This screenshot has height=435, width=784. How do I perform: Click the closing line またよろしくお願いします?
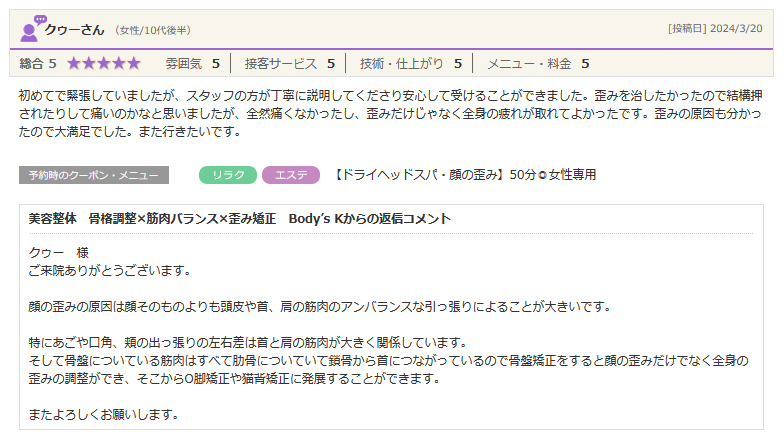click(104, 414)
